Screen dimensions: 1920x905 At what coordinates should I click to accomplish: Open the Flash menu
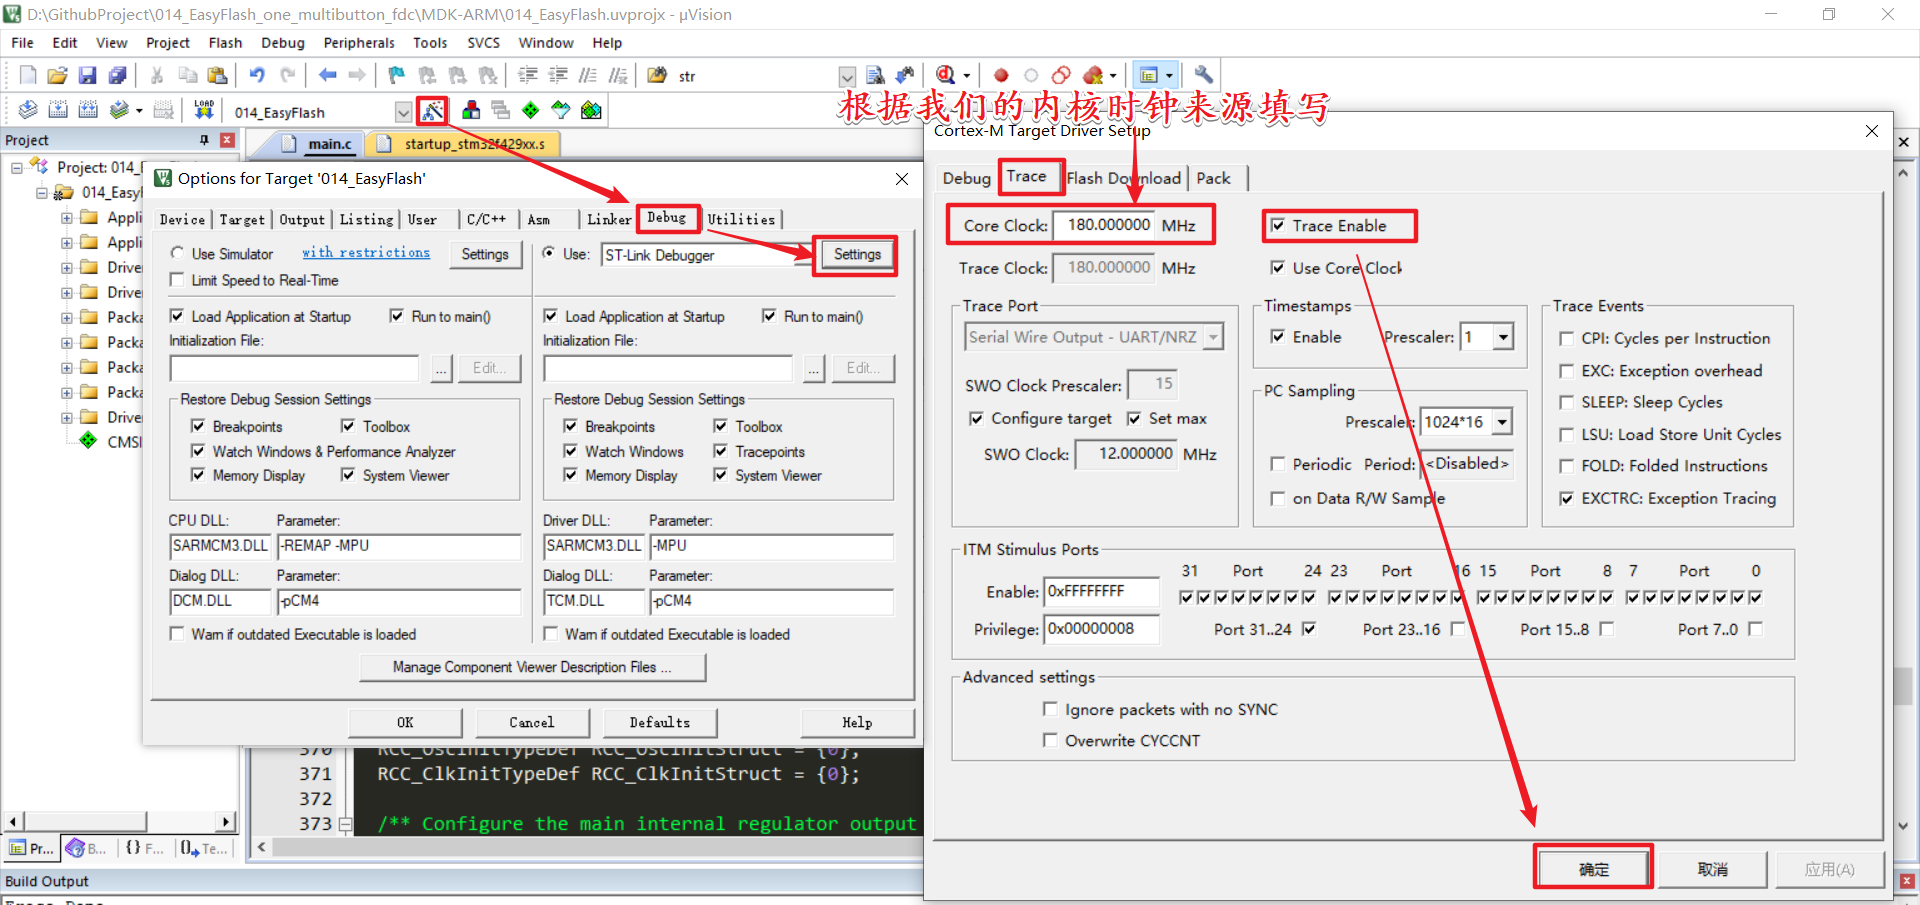click(x=225, y=43)
